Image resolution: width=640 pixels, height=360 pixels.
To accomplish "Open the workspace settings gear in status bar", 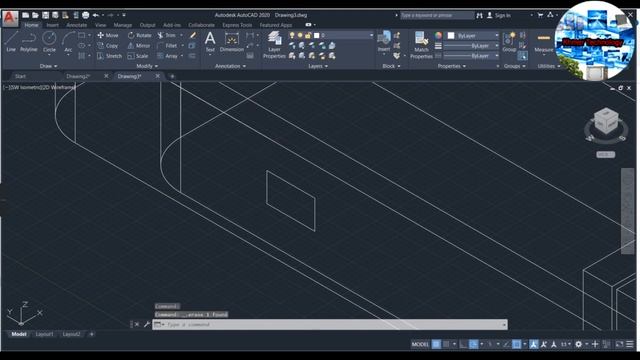I will (x=578, y=344).
